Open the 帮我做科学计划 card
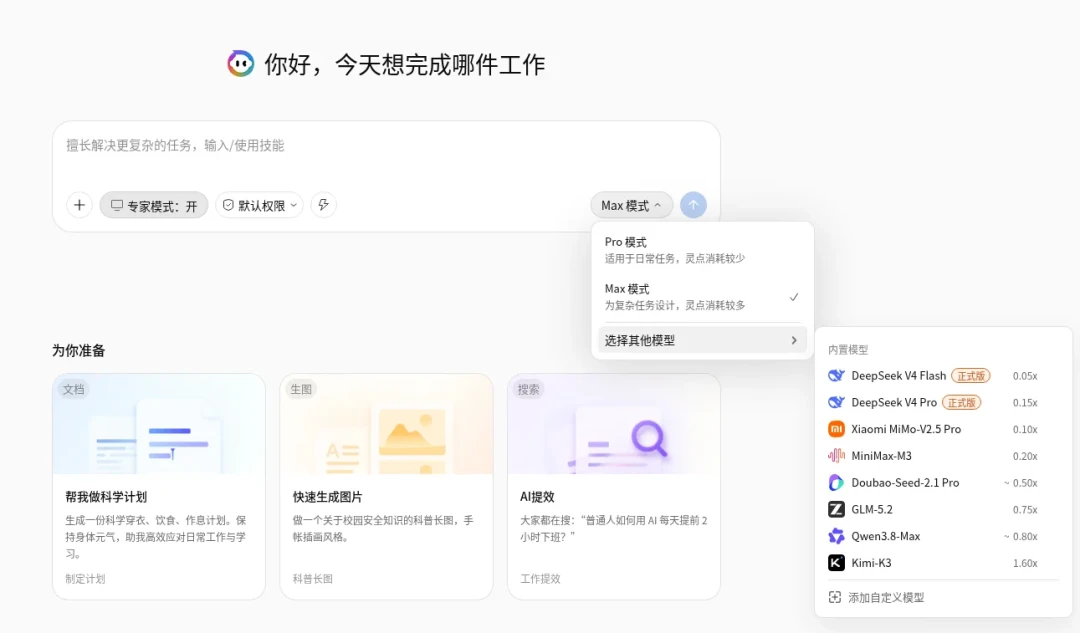1080x633 pixels. (x=159, y=486)
